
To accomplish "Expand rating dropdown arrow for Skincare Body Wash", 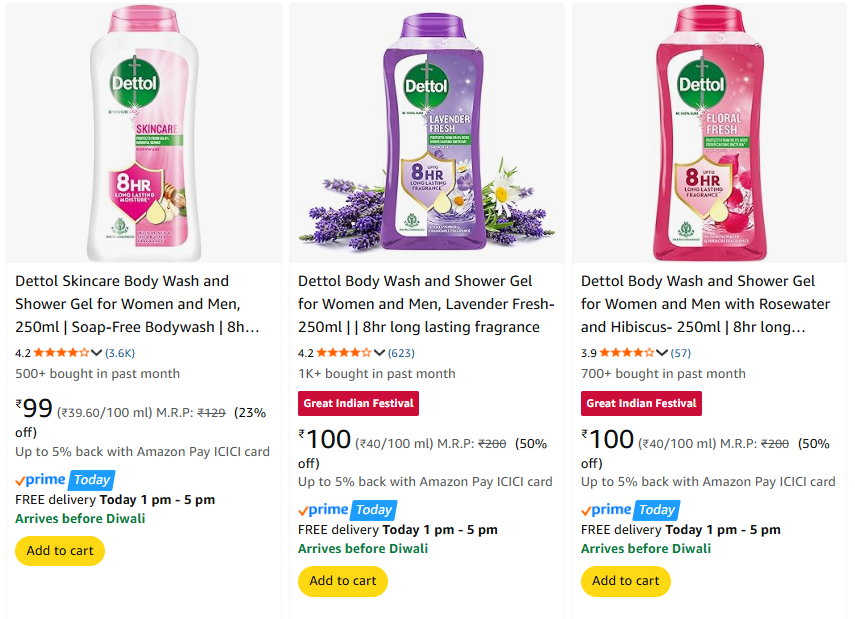I will (x=97, y=352).
